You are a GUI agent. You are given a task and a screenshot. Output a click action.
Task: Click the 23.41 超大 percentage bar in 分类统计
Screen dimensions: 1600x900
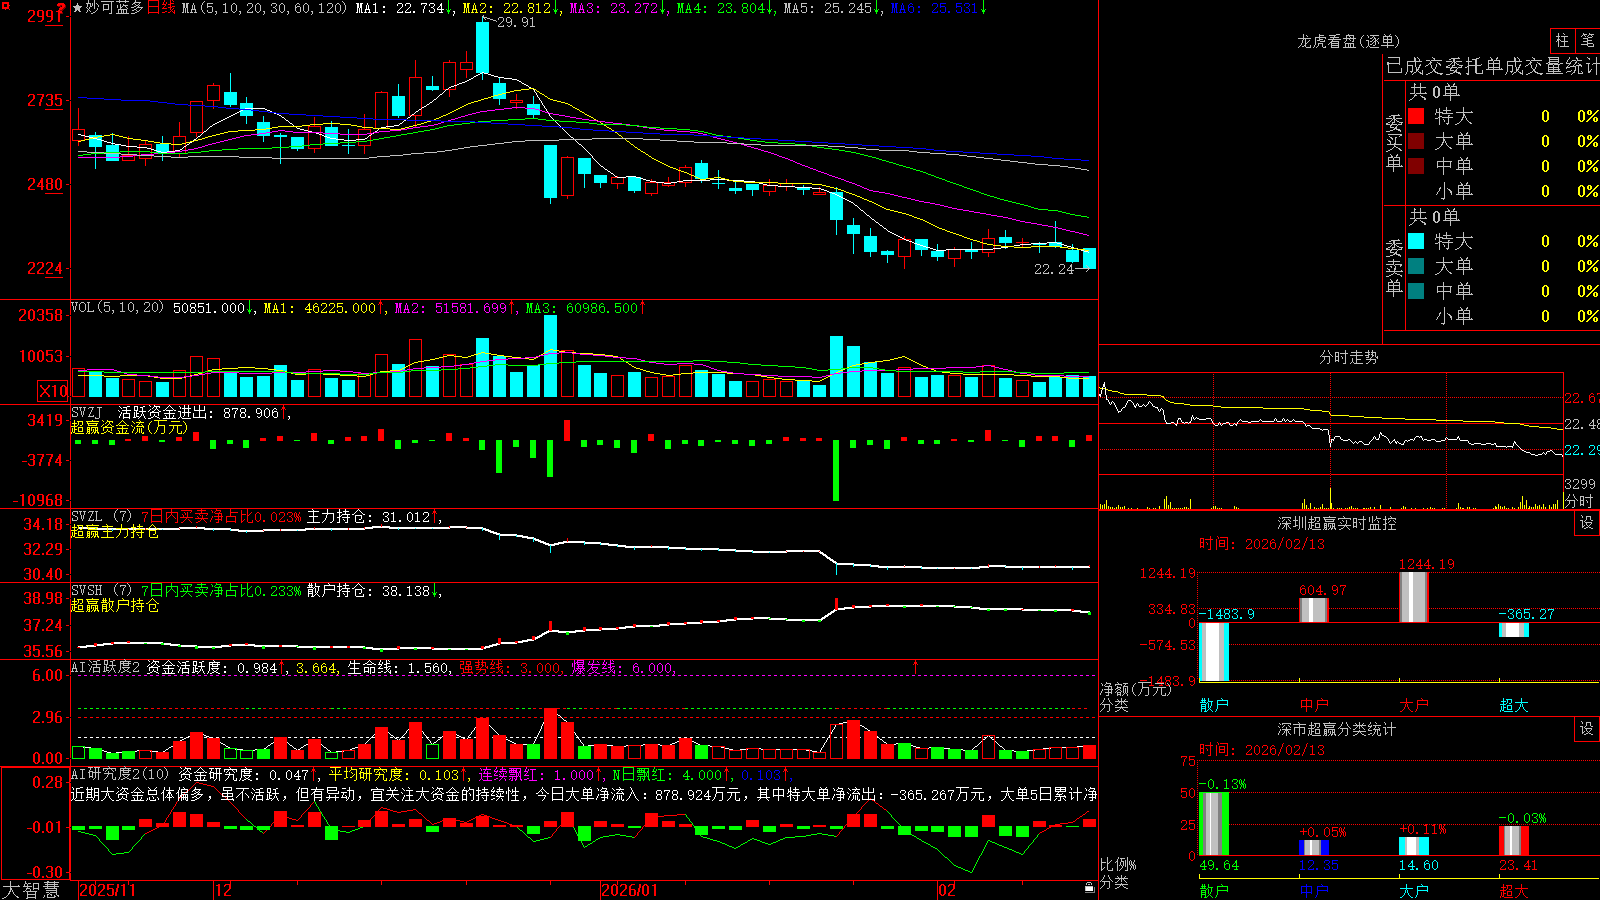point(1514,841)
